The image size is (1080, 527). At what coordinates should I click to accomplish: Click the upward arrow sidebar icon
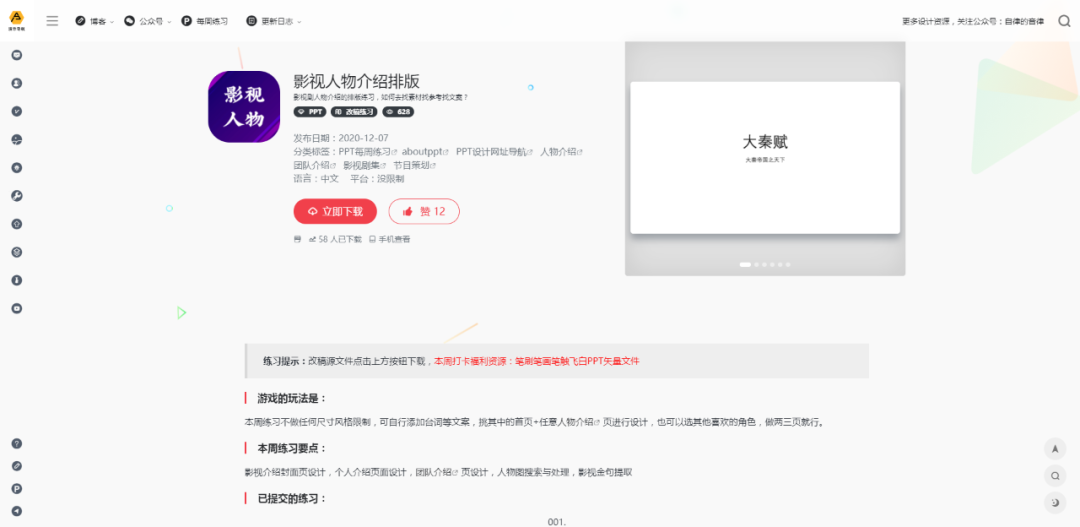[x=17, y=224]
